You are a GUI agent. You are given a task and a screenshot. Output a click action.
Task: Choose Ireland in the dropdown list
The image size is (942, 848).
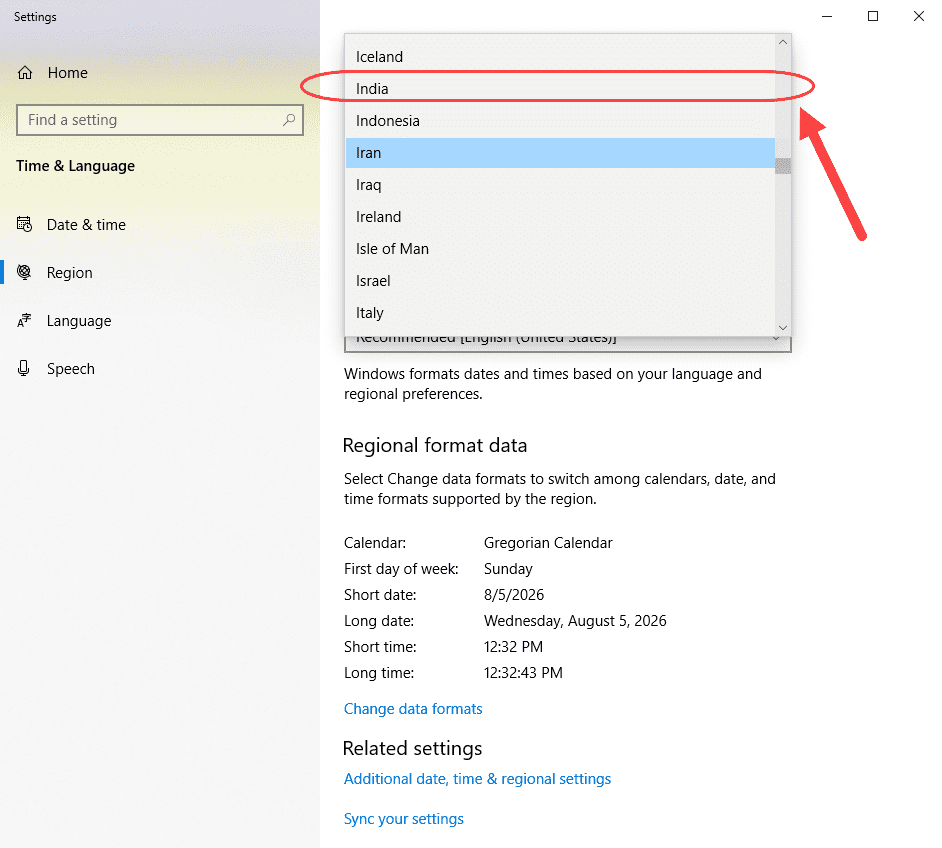[x=560, y=217]
